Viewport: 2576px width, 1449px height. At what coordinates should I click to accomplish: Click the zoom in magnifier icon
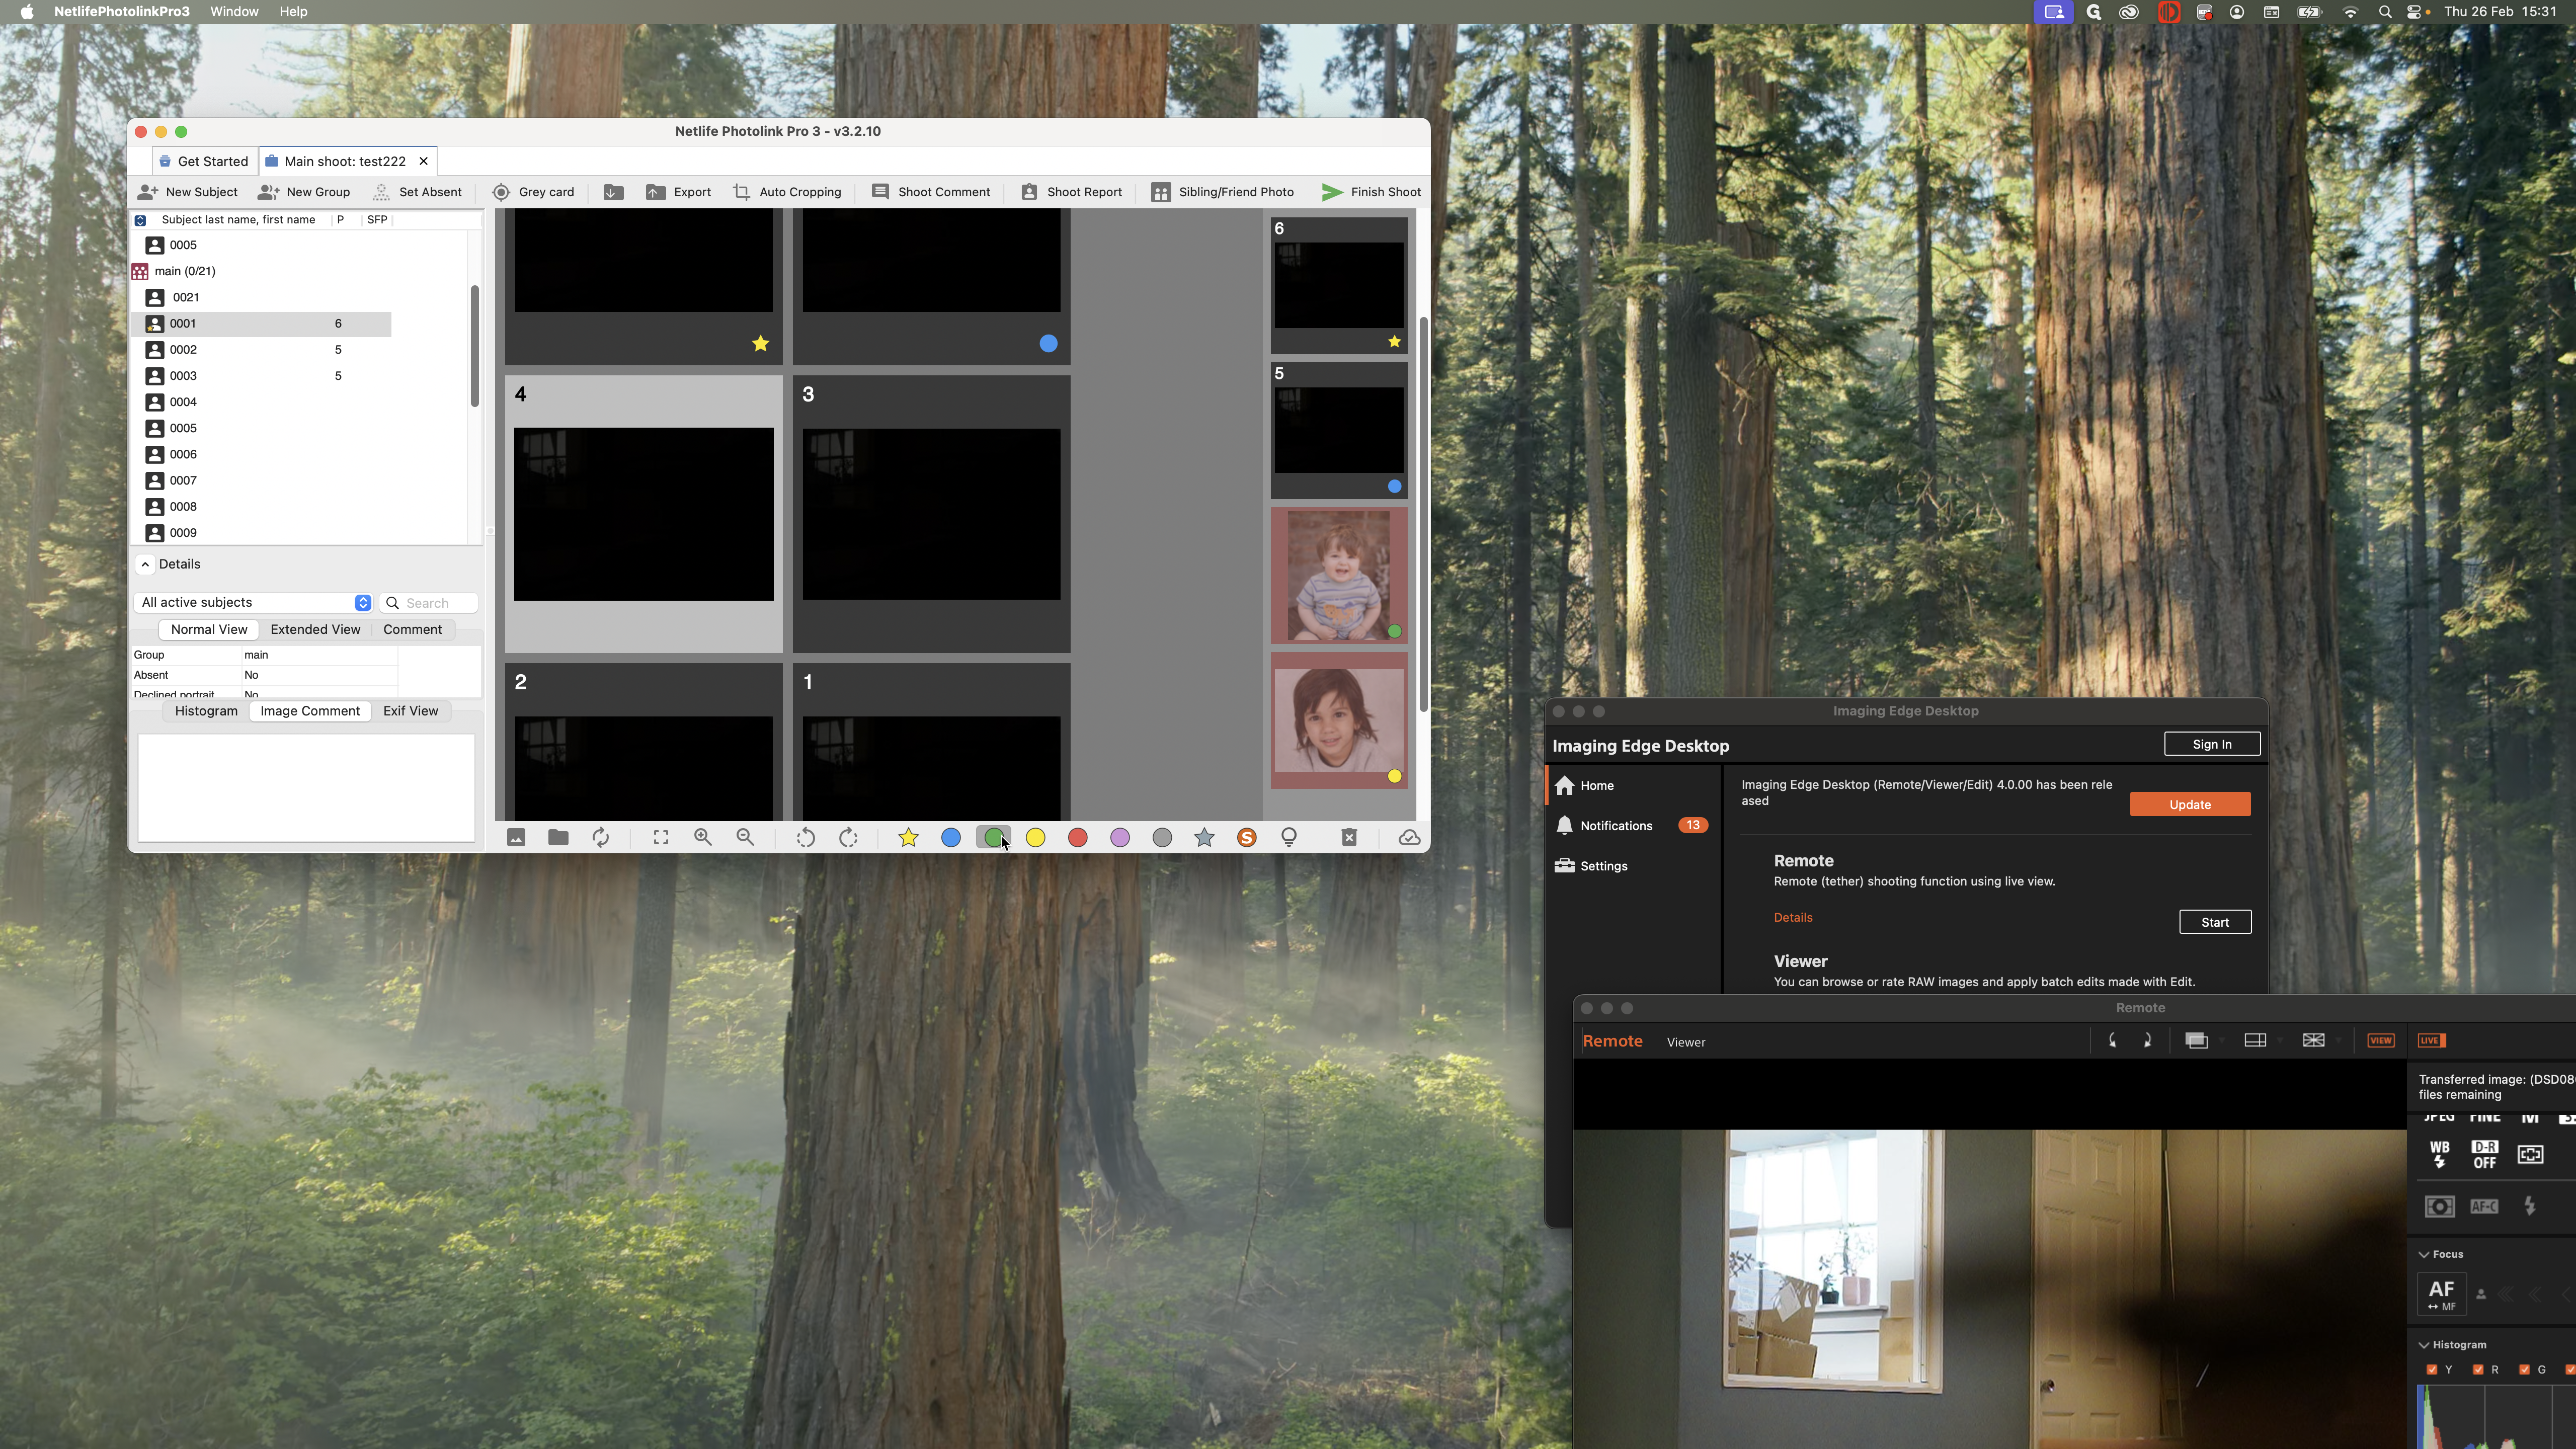click(x=703, y=838)
